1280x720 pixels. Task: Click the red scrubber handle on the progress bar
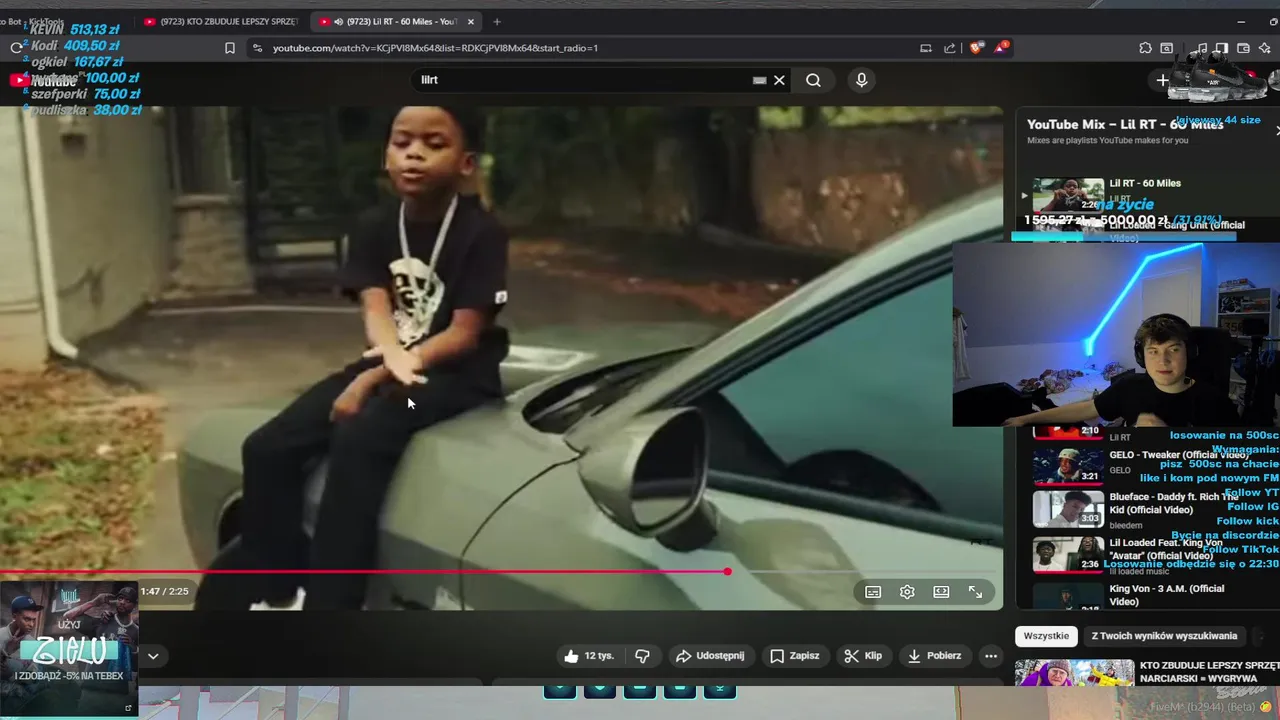728,572
